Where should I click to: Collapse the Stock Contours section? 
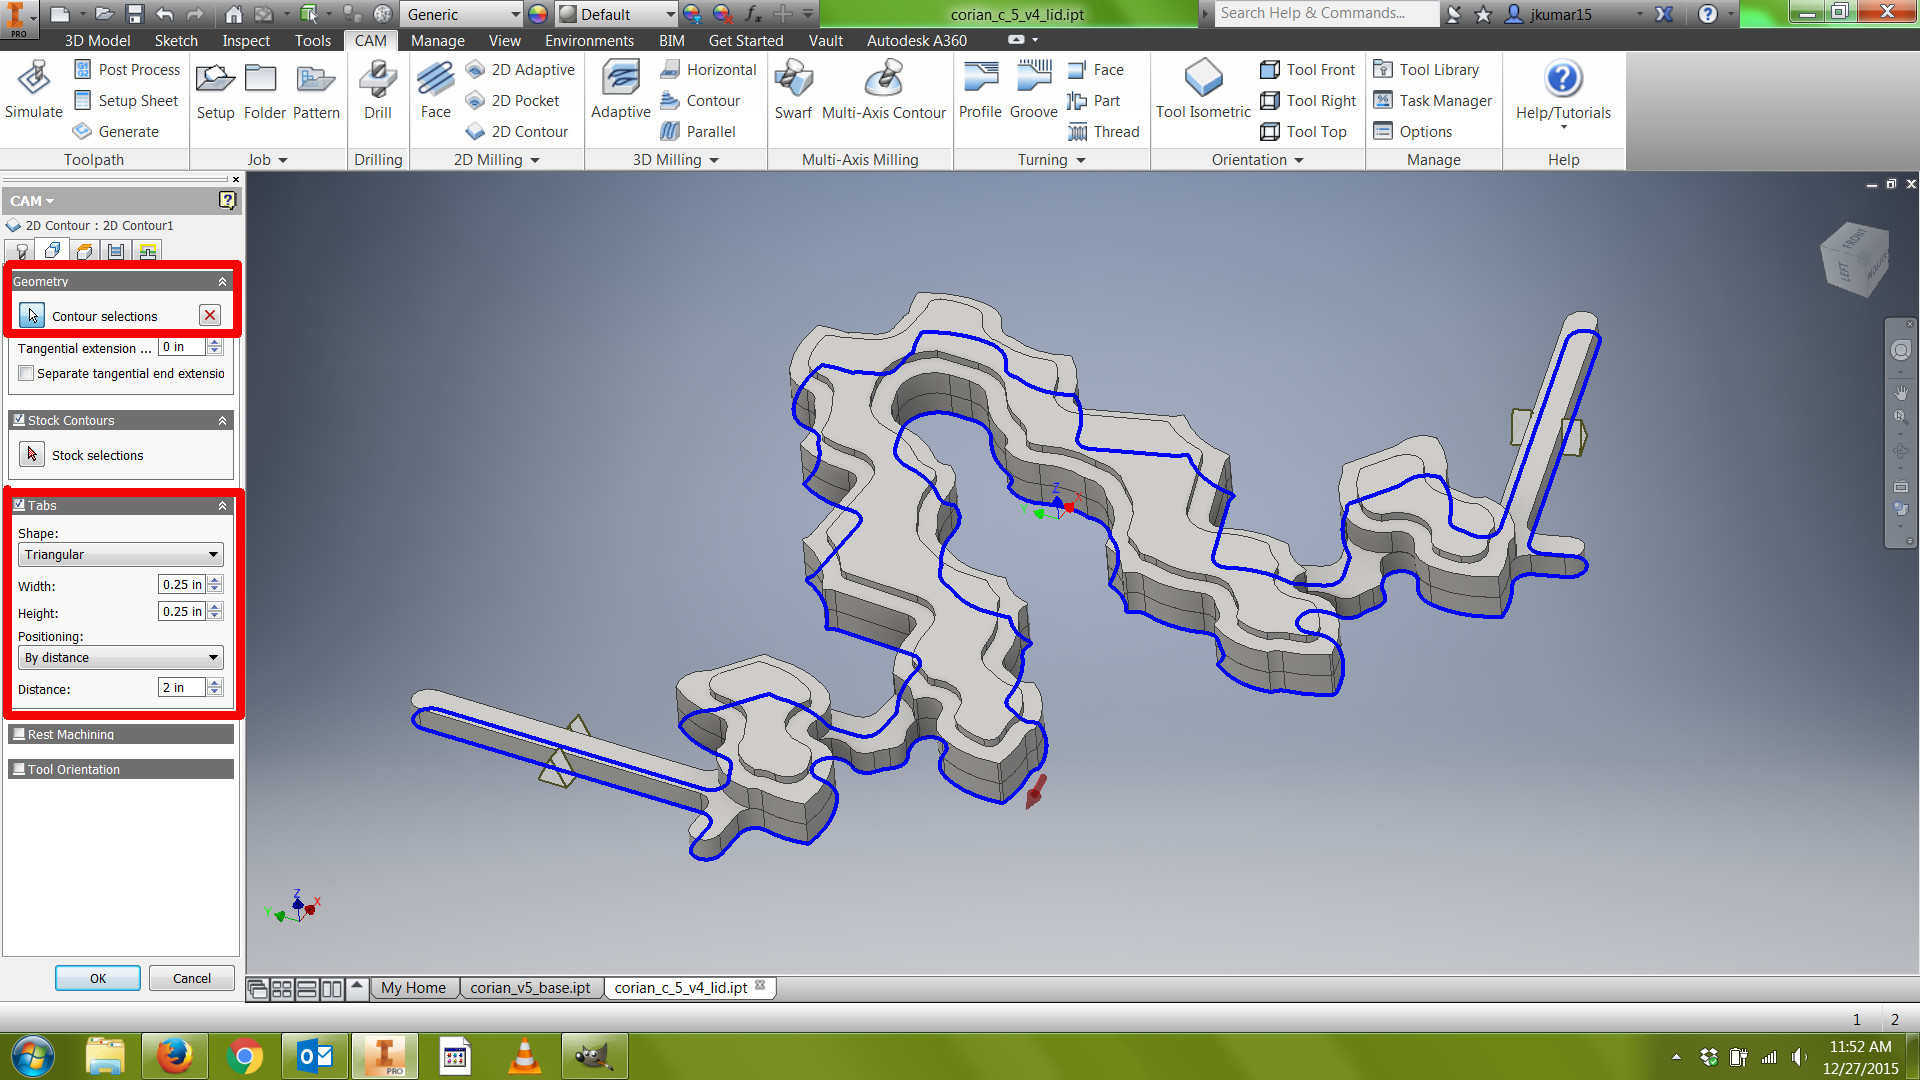click(222, 421)
